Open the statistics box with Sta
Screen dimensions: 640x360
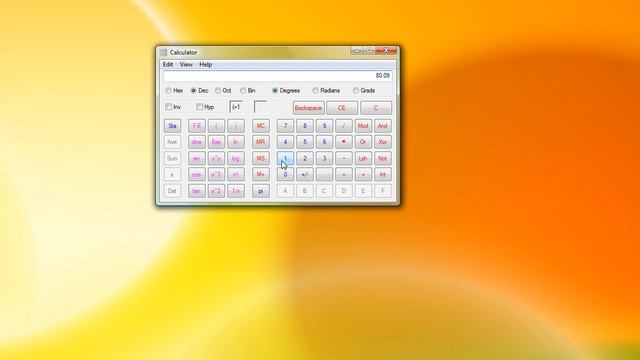[x=172, y=126]
